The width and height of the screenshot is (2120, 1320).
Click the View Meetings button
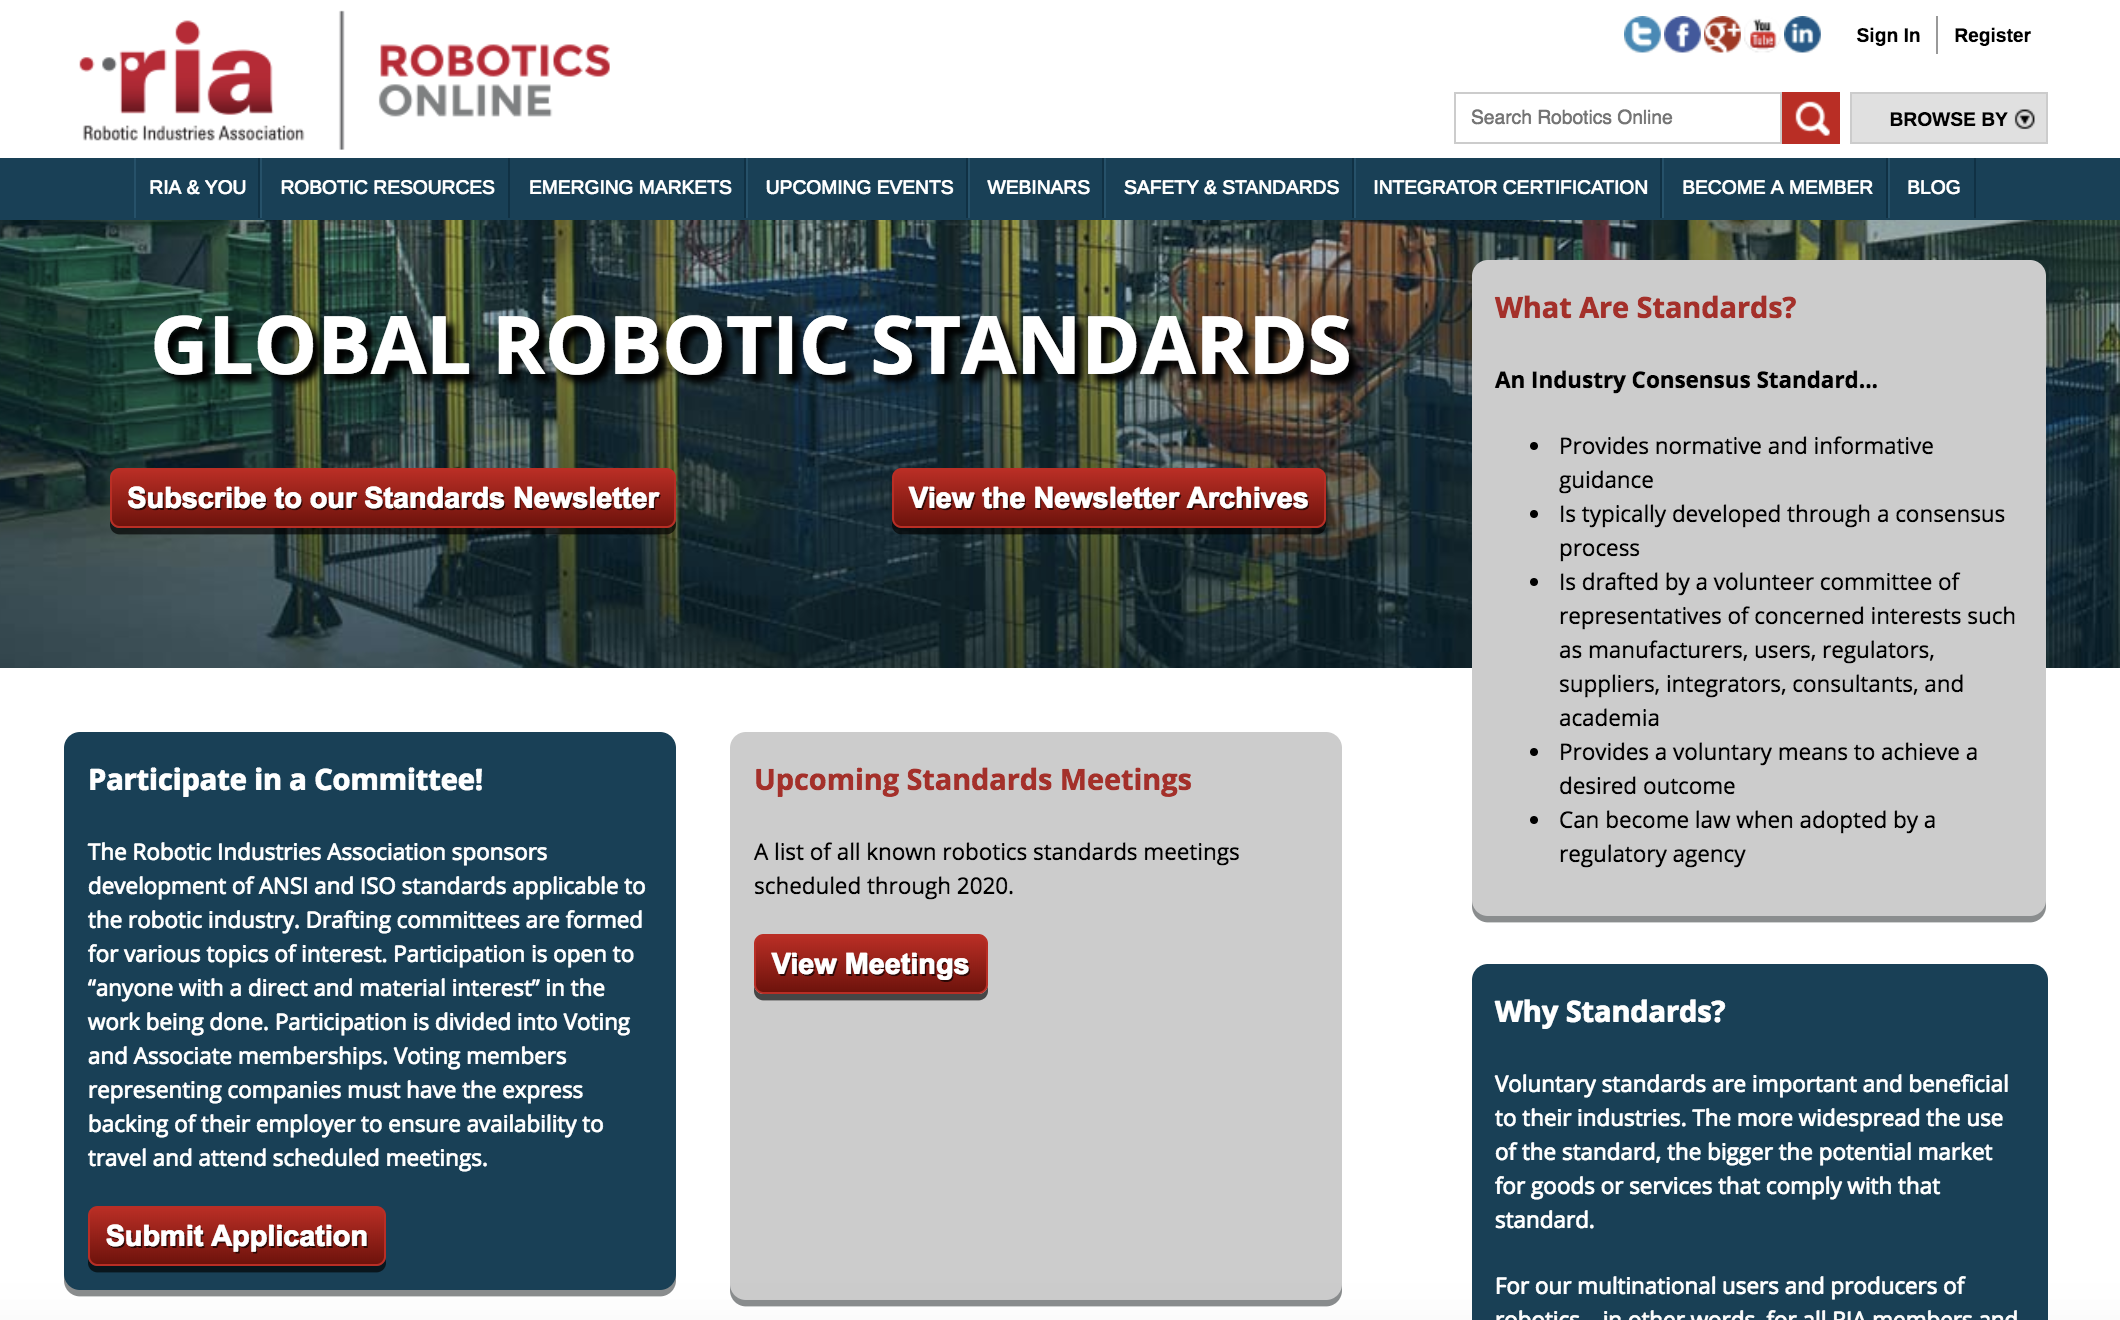[869, 963]
